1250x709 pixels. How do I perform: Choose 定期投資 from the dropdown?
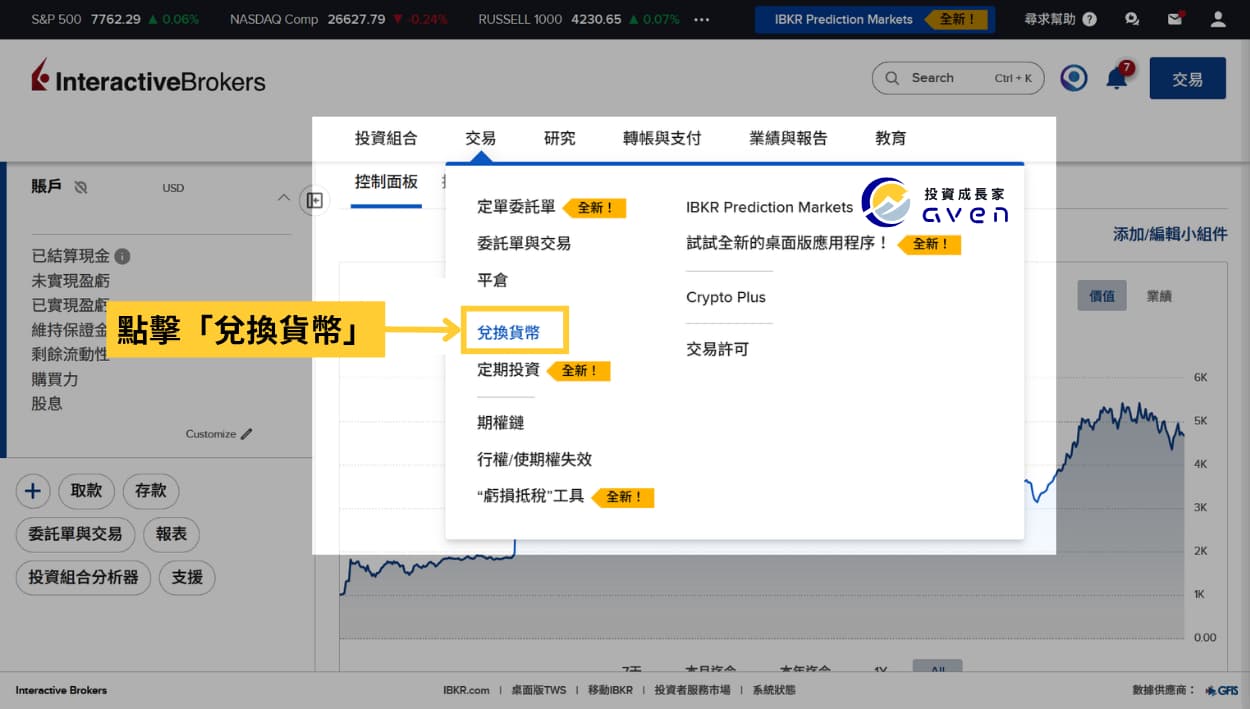click(x=508, y=370)
